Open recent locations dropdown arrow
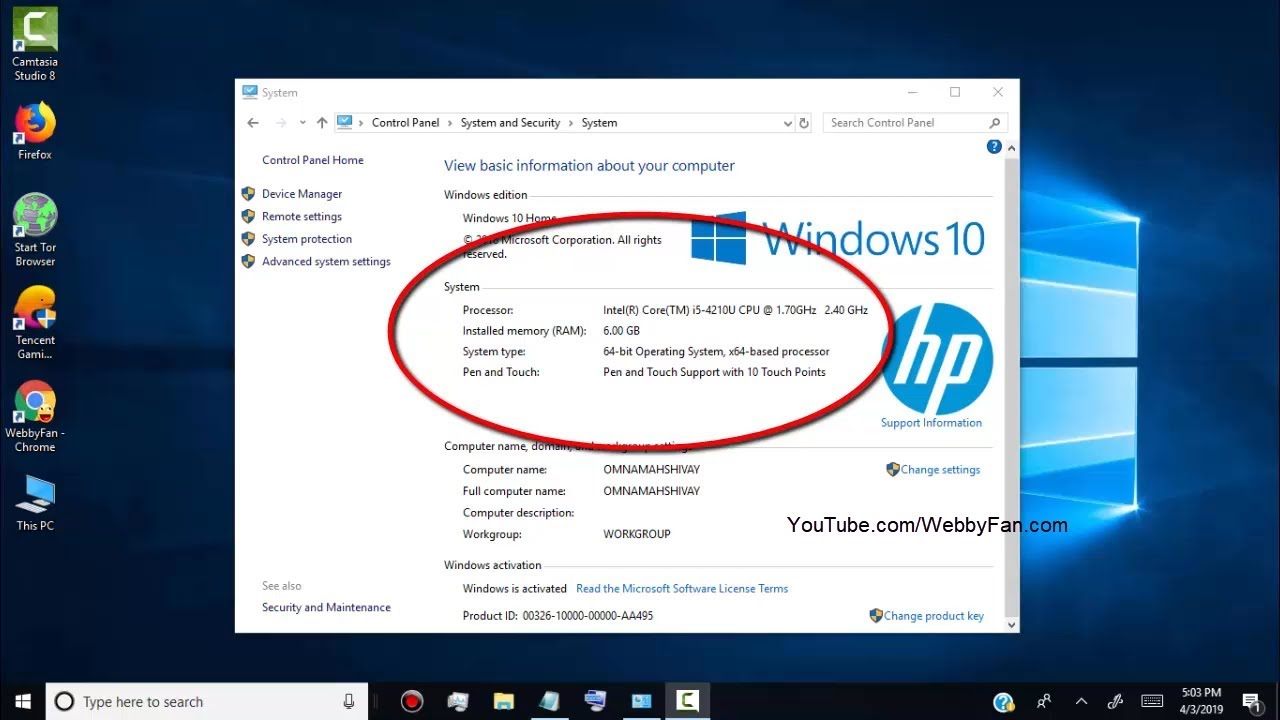This screenshot has width=1280, height=720. [302, 123]
